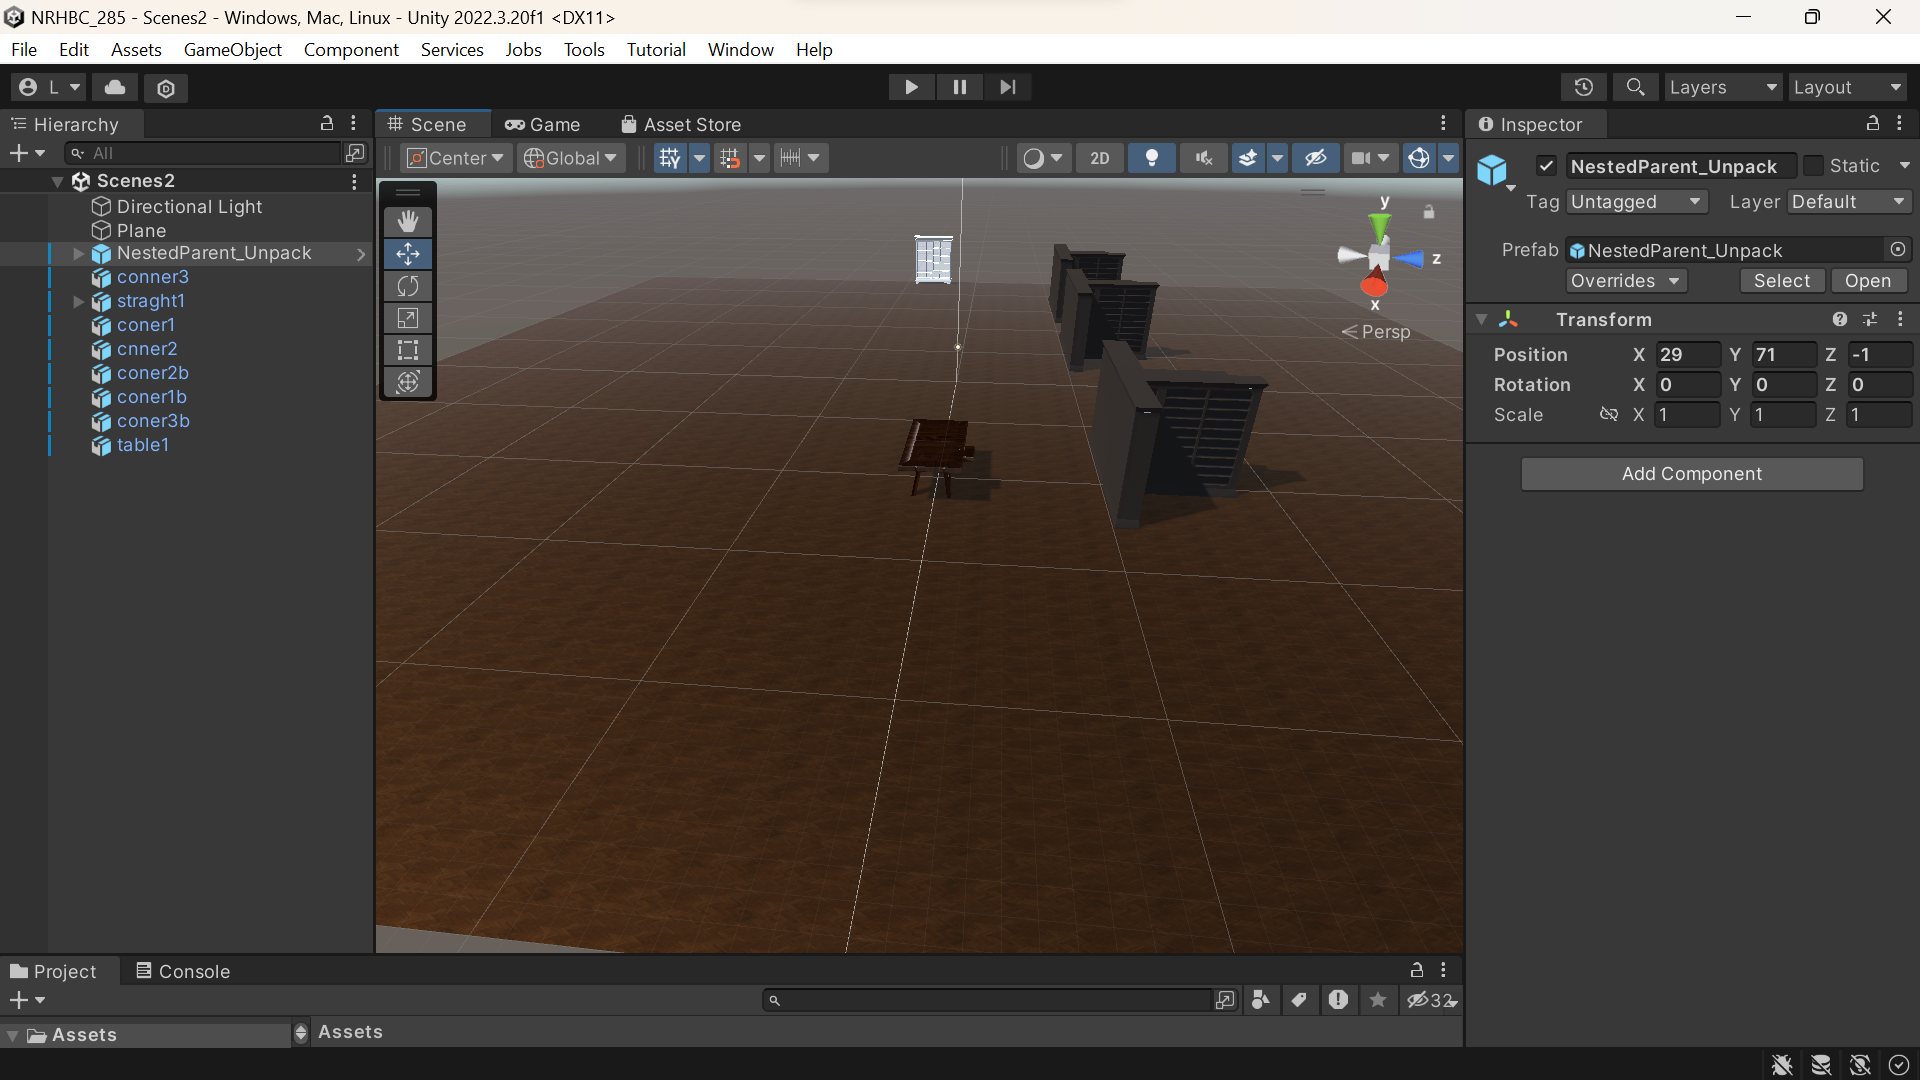Open Transform preset selector icon
Screen dimensions: 1920x1080
(x=1870, y=319)
